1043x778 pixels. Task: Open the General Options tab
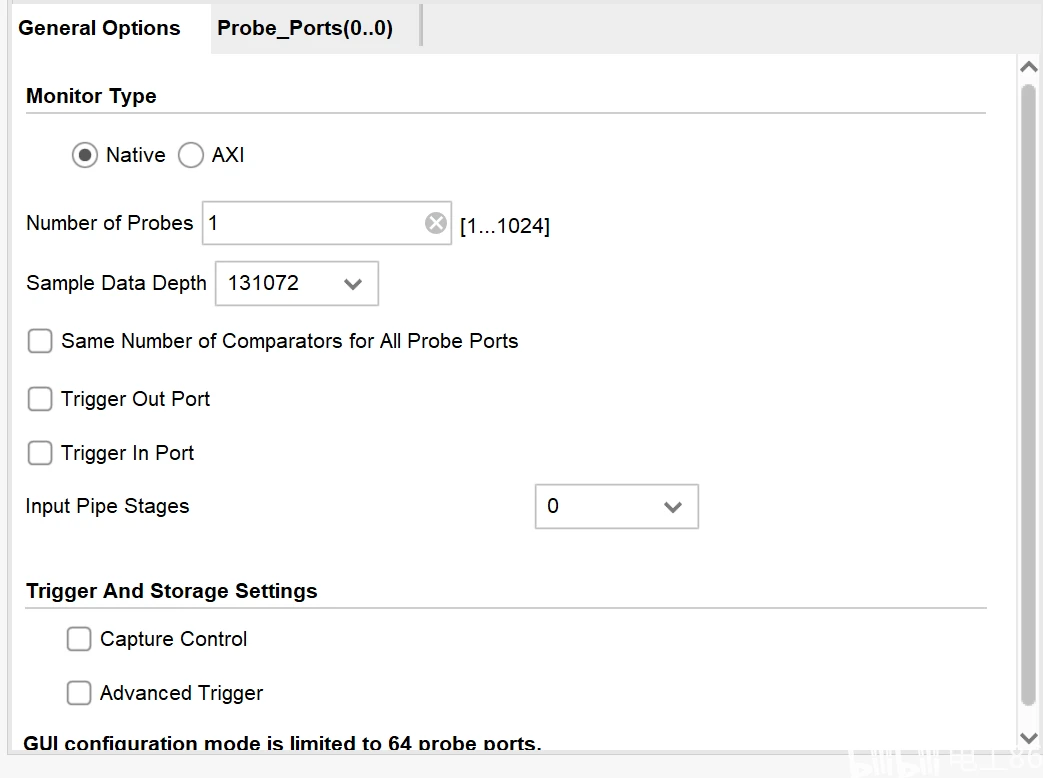click(99, 28)
